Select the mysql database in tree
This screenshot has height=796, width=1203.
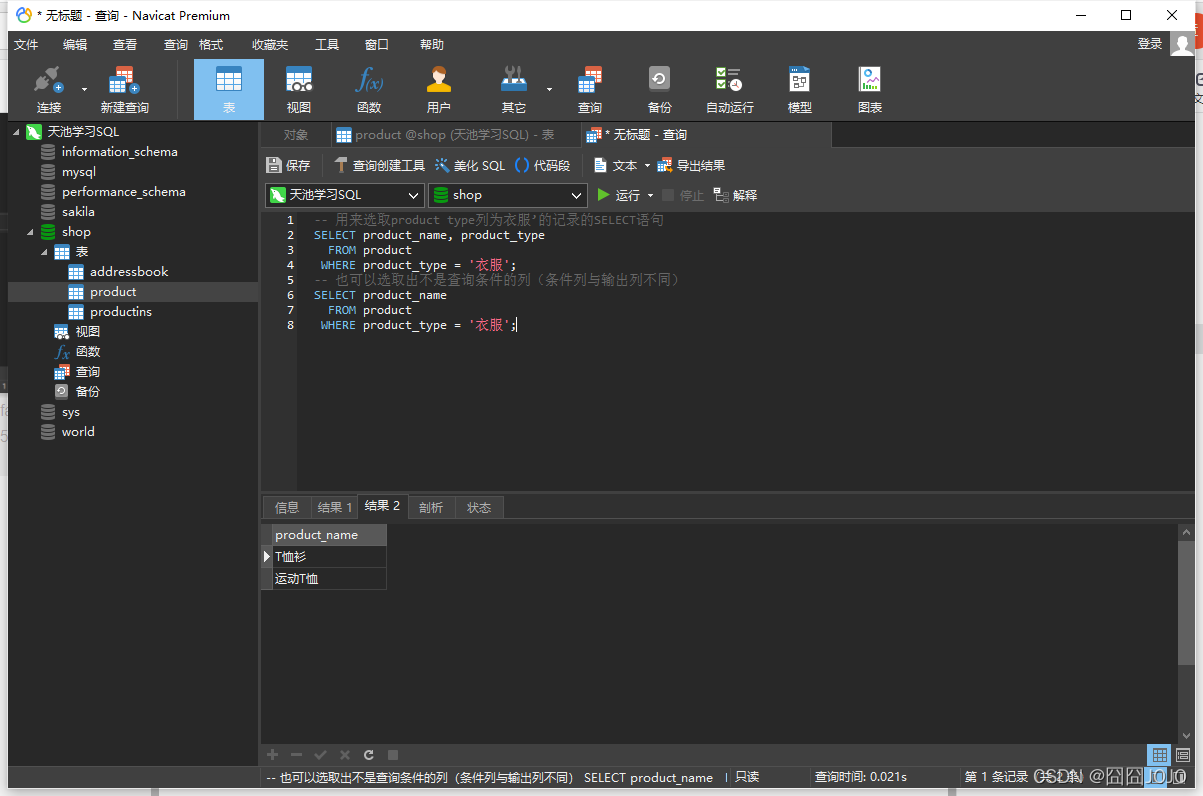tap(79, 172)
